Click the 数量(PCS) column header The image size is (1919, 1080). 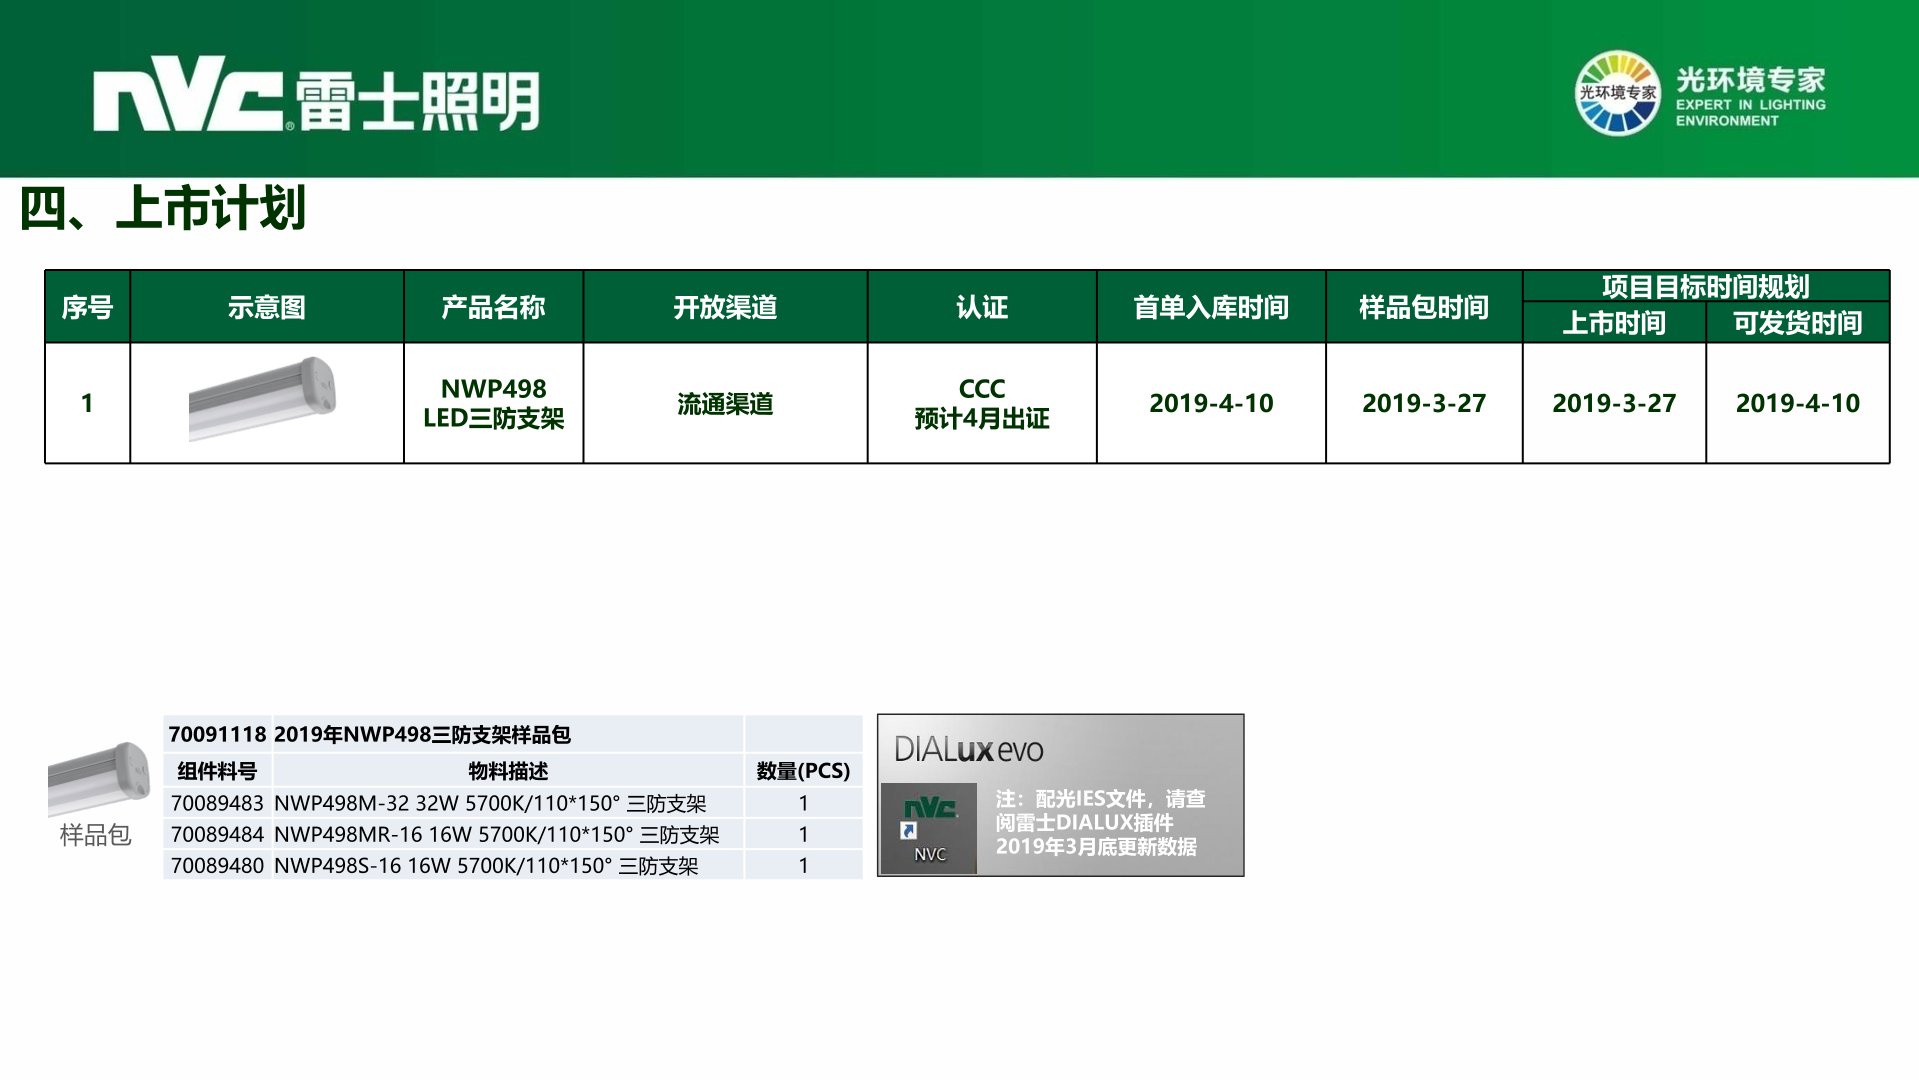click(803, 771)
